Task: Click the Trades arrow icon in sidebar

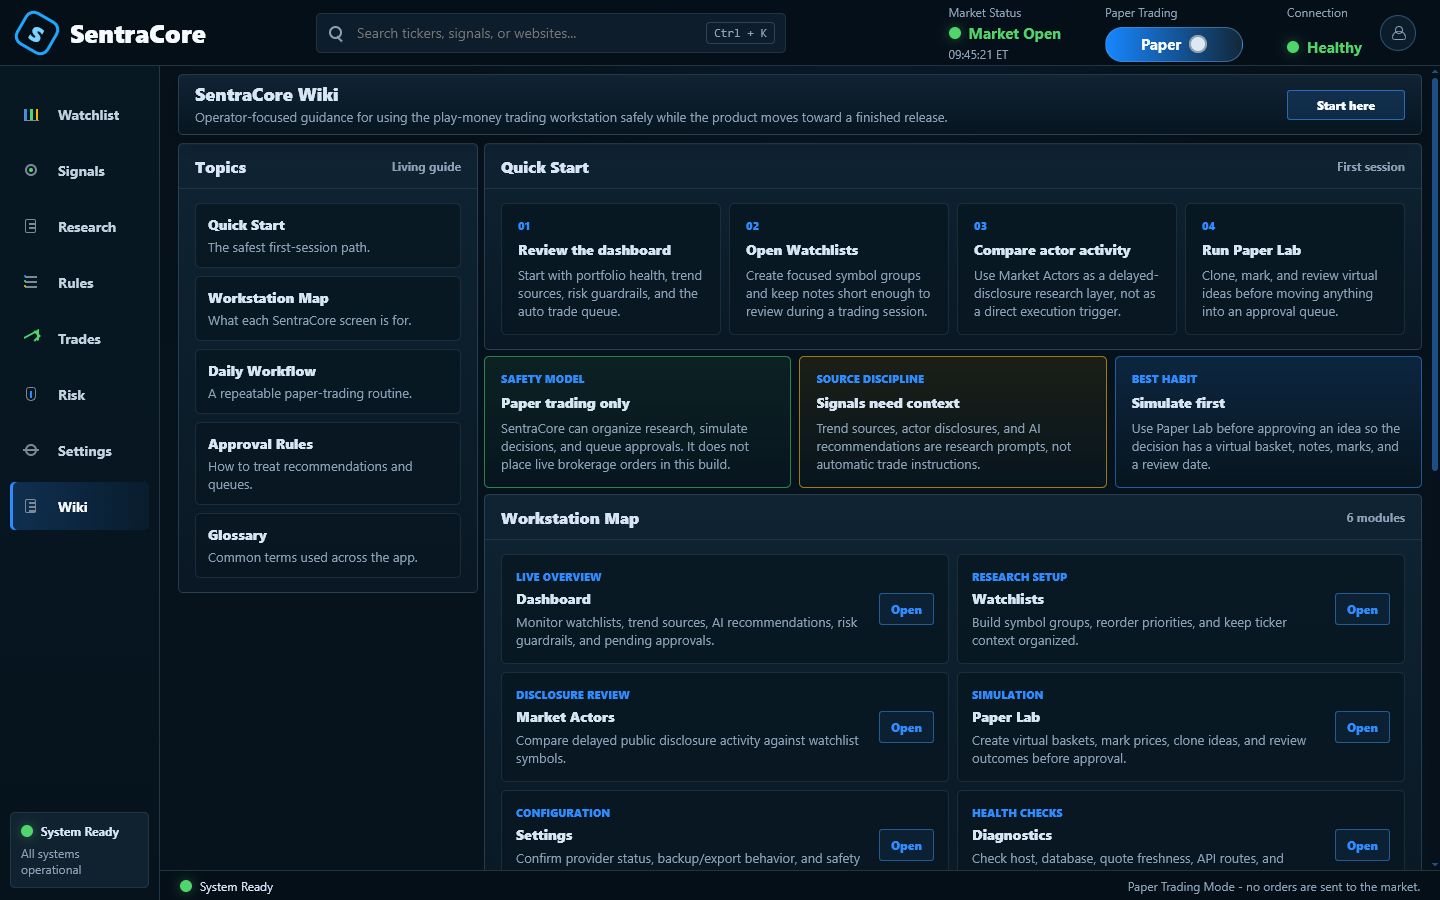Action: tap(31, 338)
